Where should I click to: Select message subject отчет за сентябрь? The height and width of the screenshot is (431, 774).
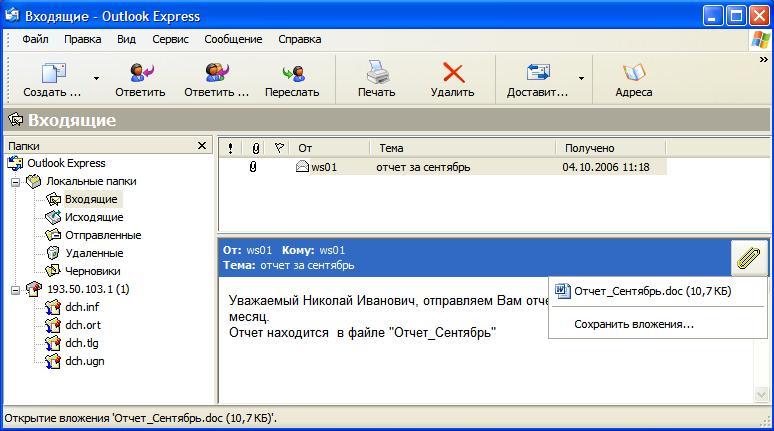[423, 167]
